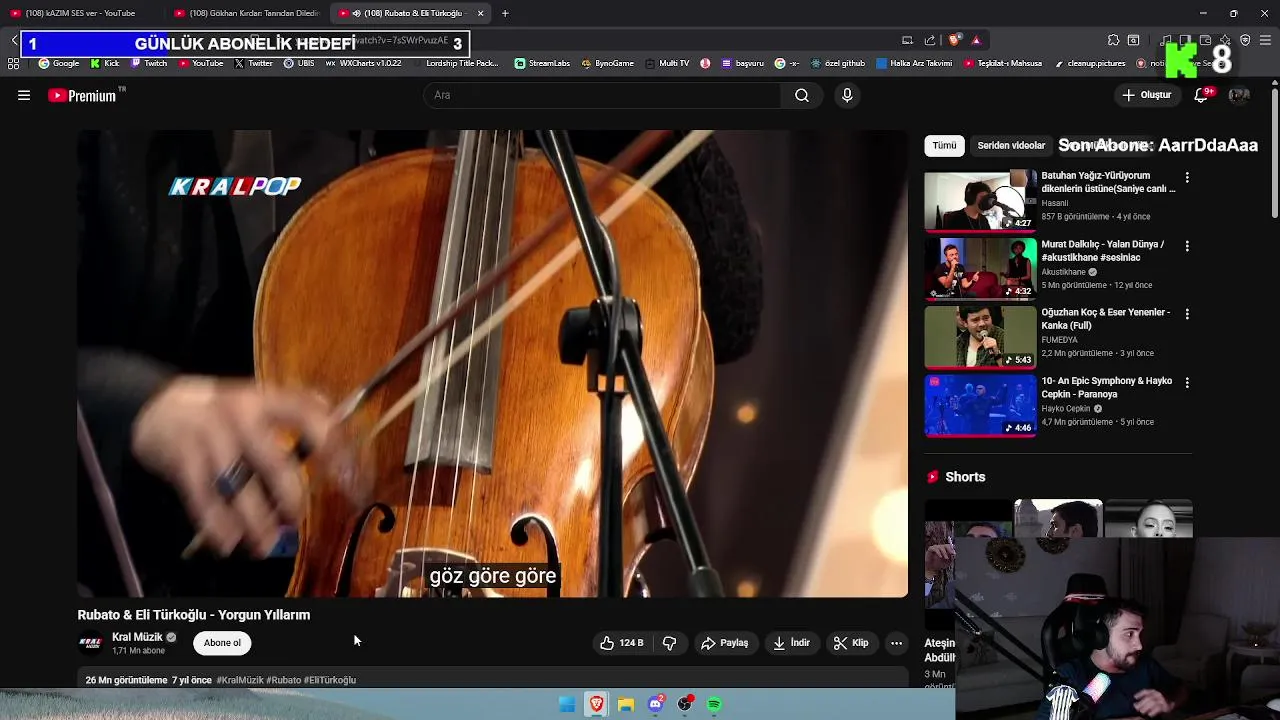Open Oğuzhan Koç Kanka thumbnail
1280x720 pixels.
pyautogui.click(x=980, y=337)
